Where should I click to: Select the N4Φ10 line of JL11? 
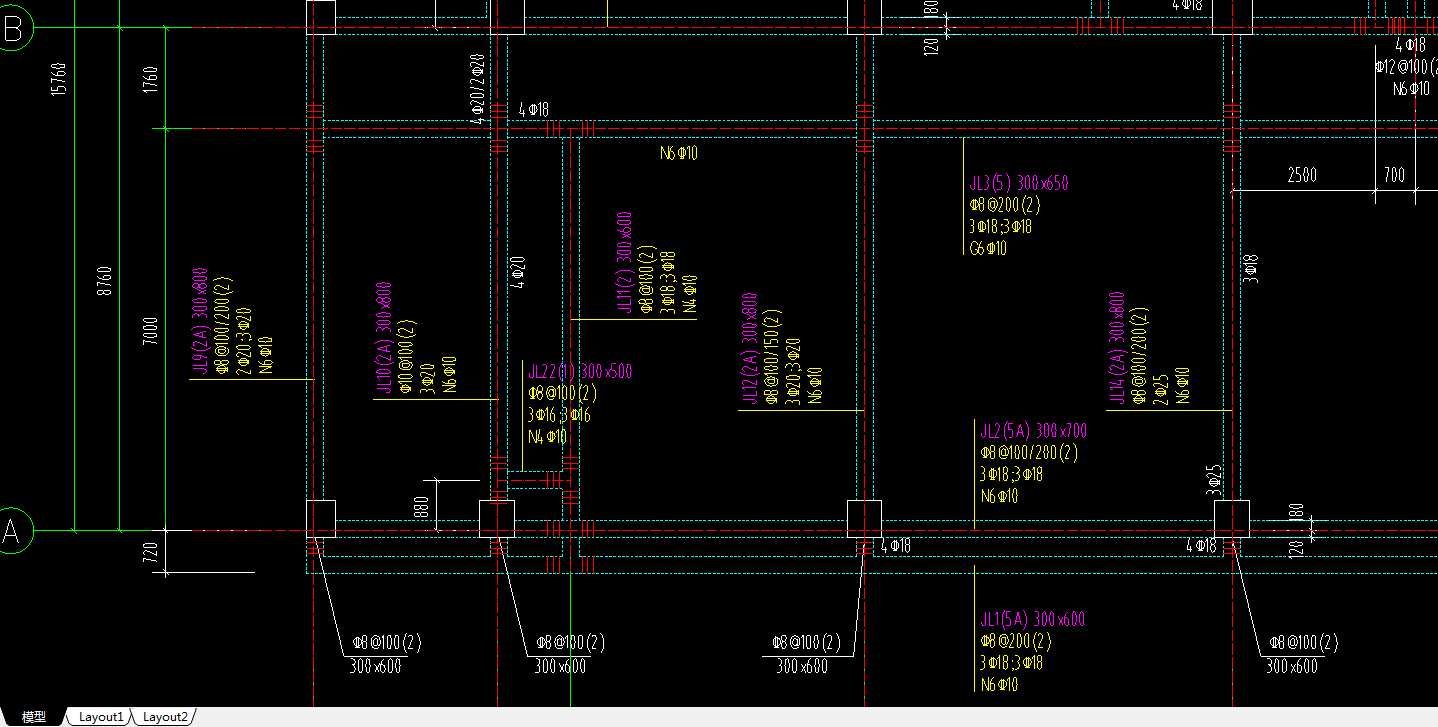pos(690,294)
